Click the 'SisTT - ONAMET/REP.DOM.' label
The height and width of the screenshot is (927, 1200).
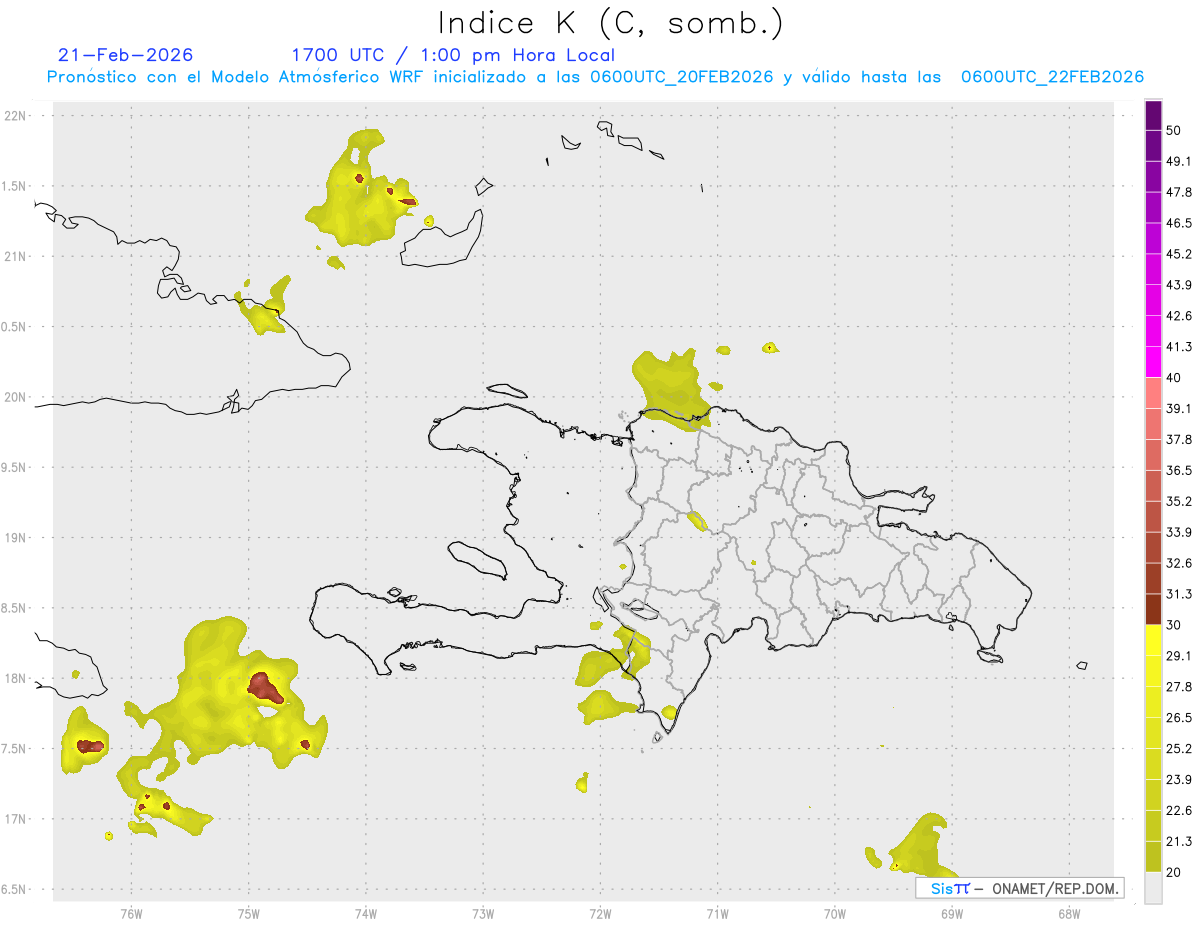pos(1020,888)
